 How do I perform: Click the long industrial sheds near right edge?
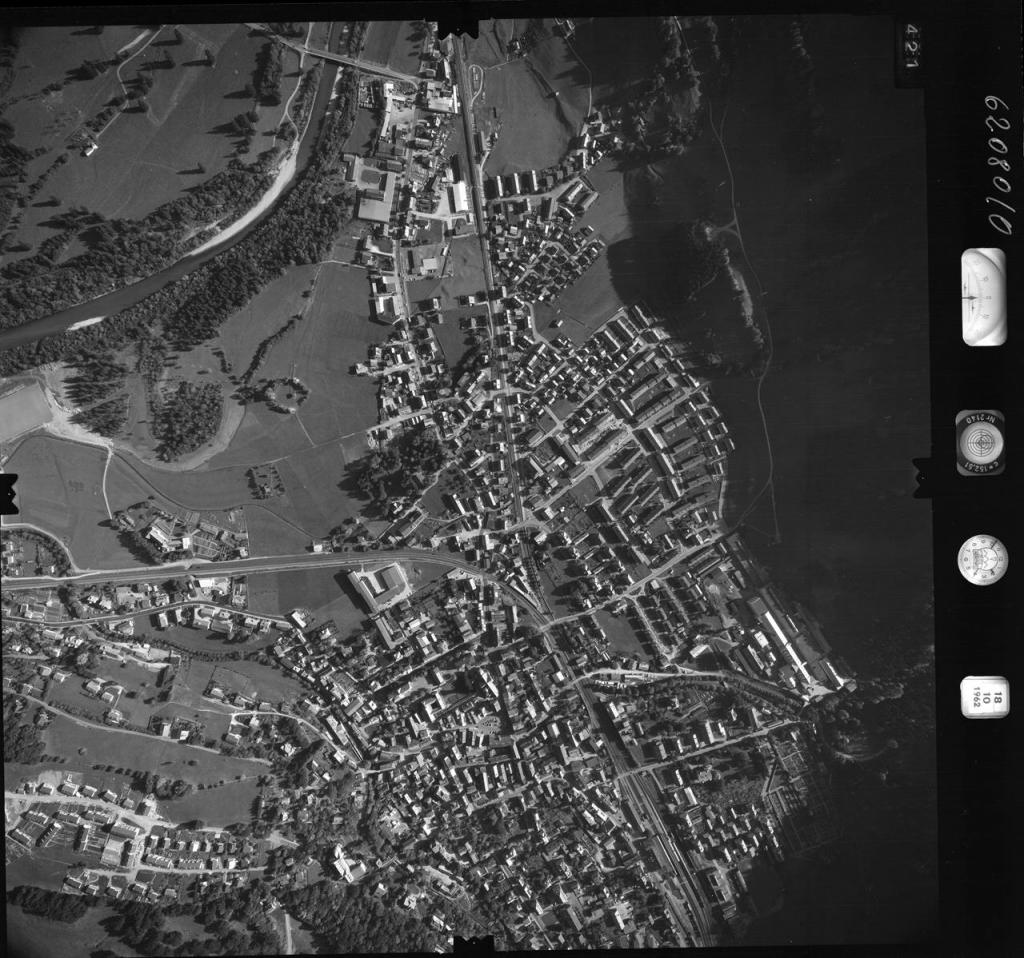point(790,640)
